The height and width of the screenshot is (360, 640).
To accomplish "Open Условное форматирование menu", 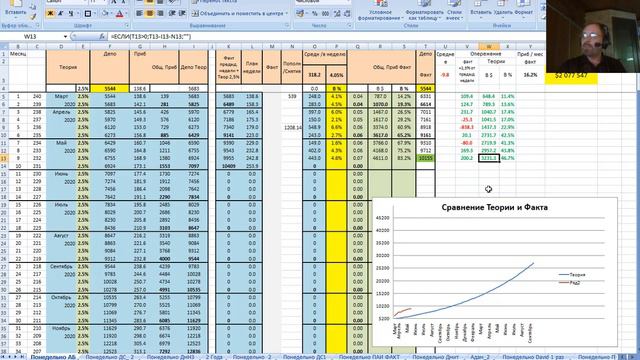I will coord(380,10).
